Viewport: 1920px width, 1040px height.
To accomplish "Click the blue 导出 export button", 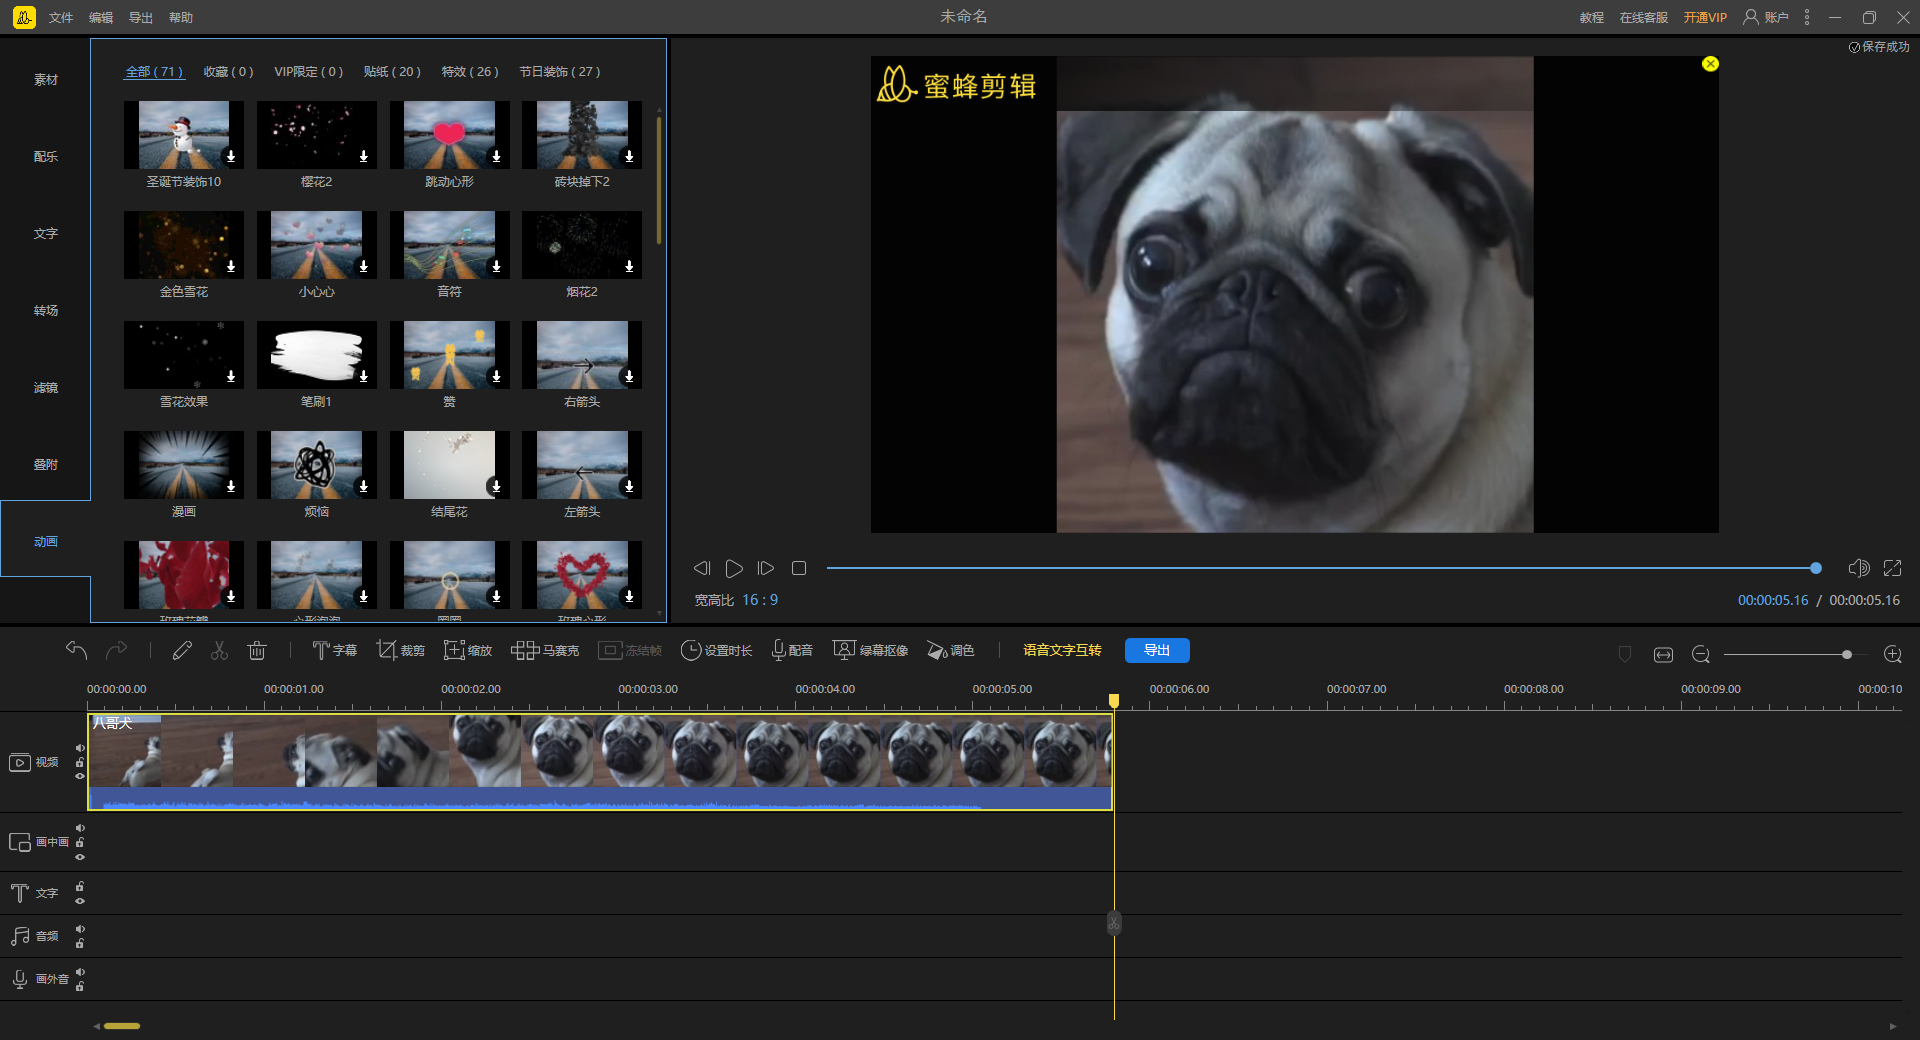I will click(1157, 651).
